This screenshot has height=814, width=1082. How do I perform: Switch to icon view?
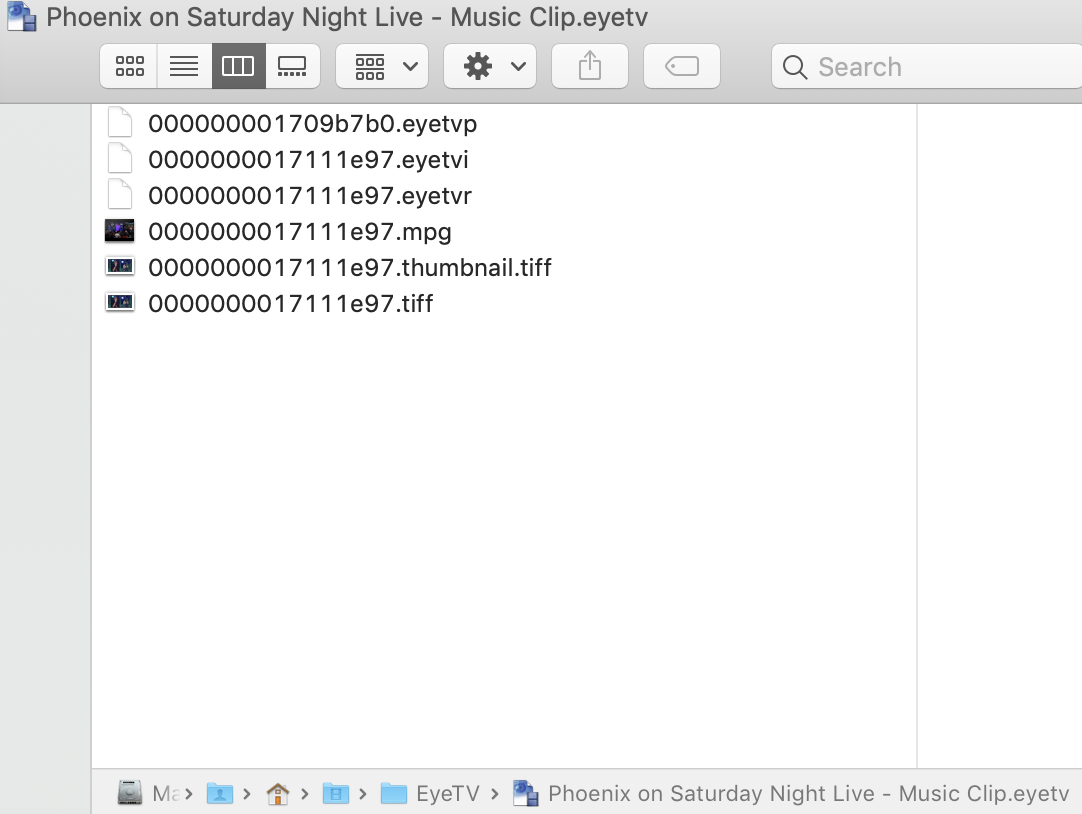pyautogui.click(x=129, y=66)
